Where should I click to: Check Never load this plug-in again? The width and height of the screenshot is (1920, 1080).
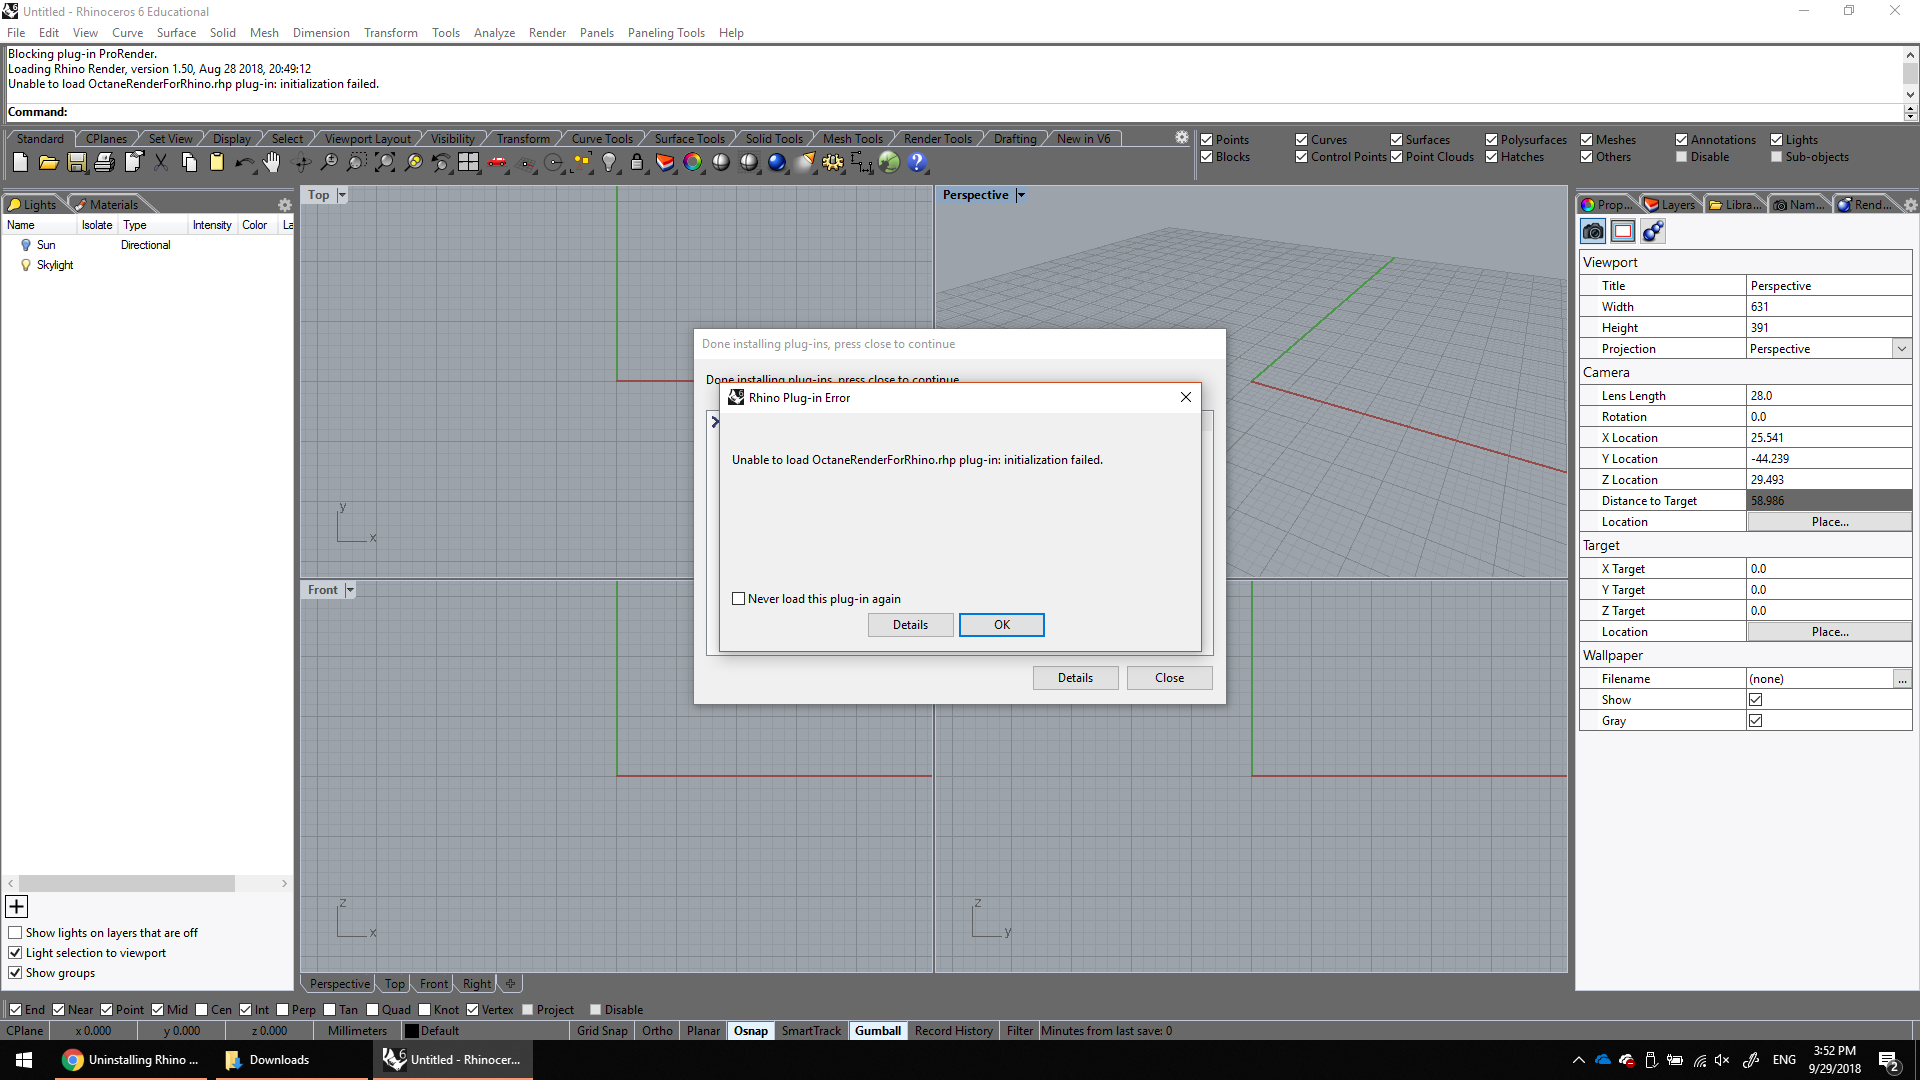point(739,599)
